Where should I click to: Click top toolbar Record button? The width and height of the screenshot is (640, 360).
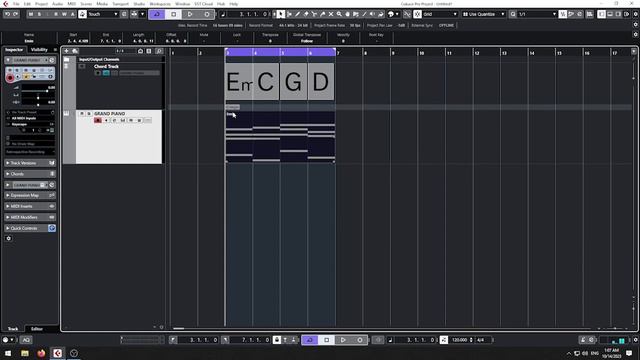[x=207, y=14]
